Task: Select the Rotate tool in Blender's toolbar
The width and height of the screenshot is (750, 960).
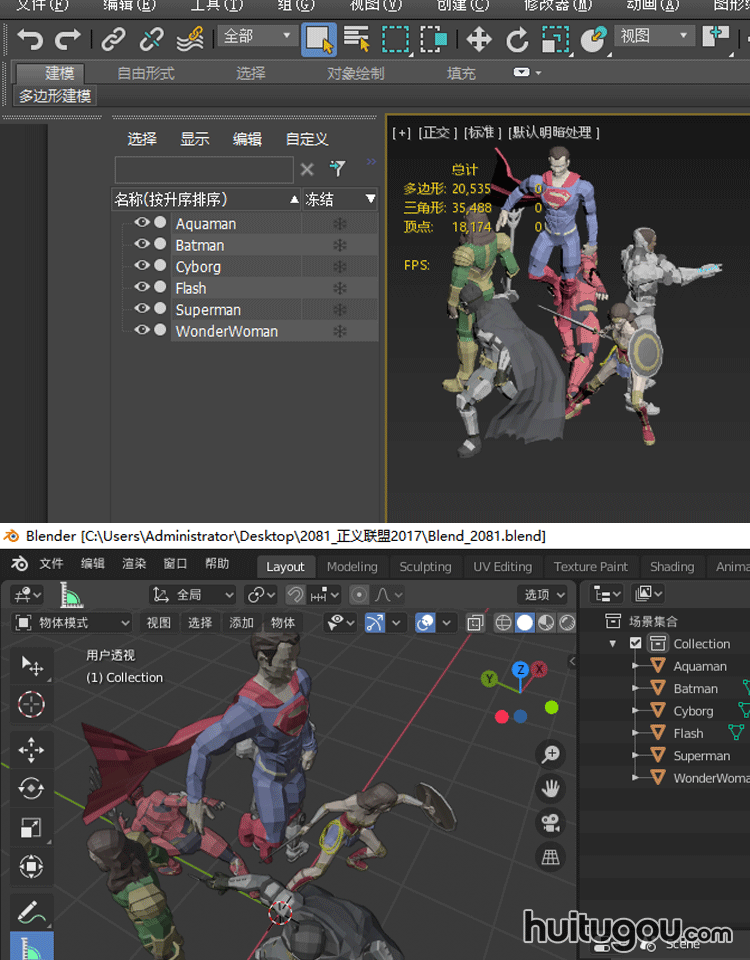Action: click(31, 788)
